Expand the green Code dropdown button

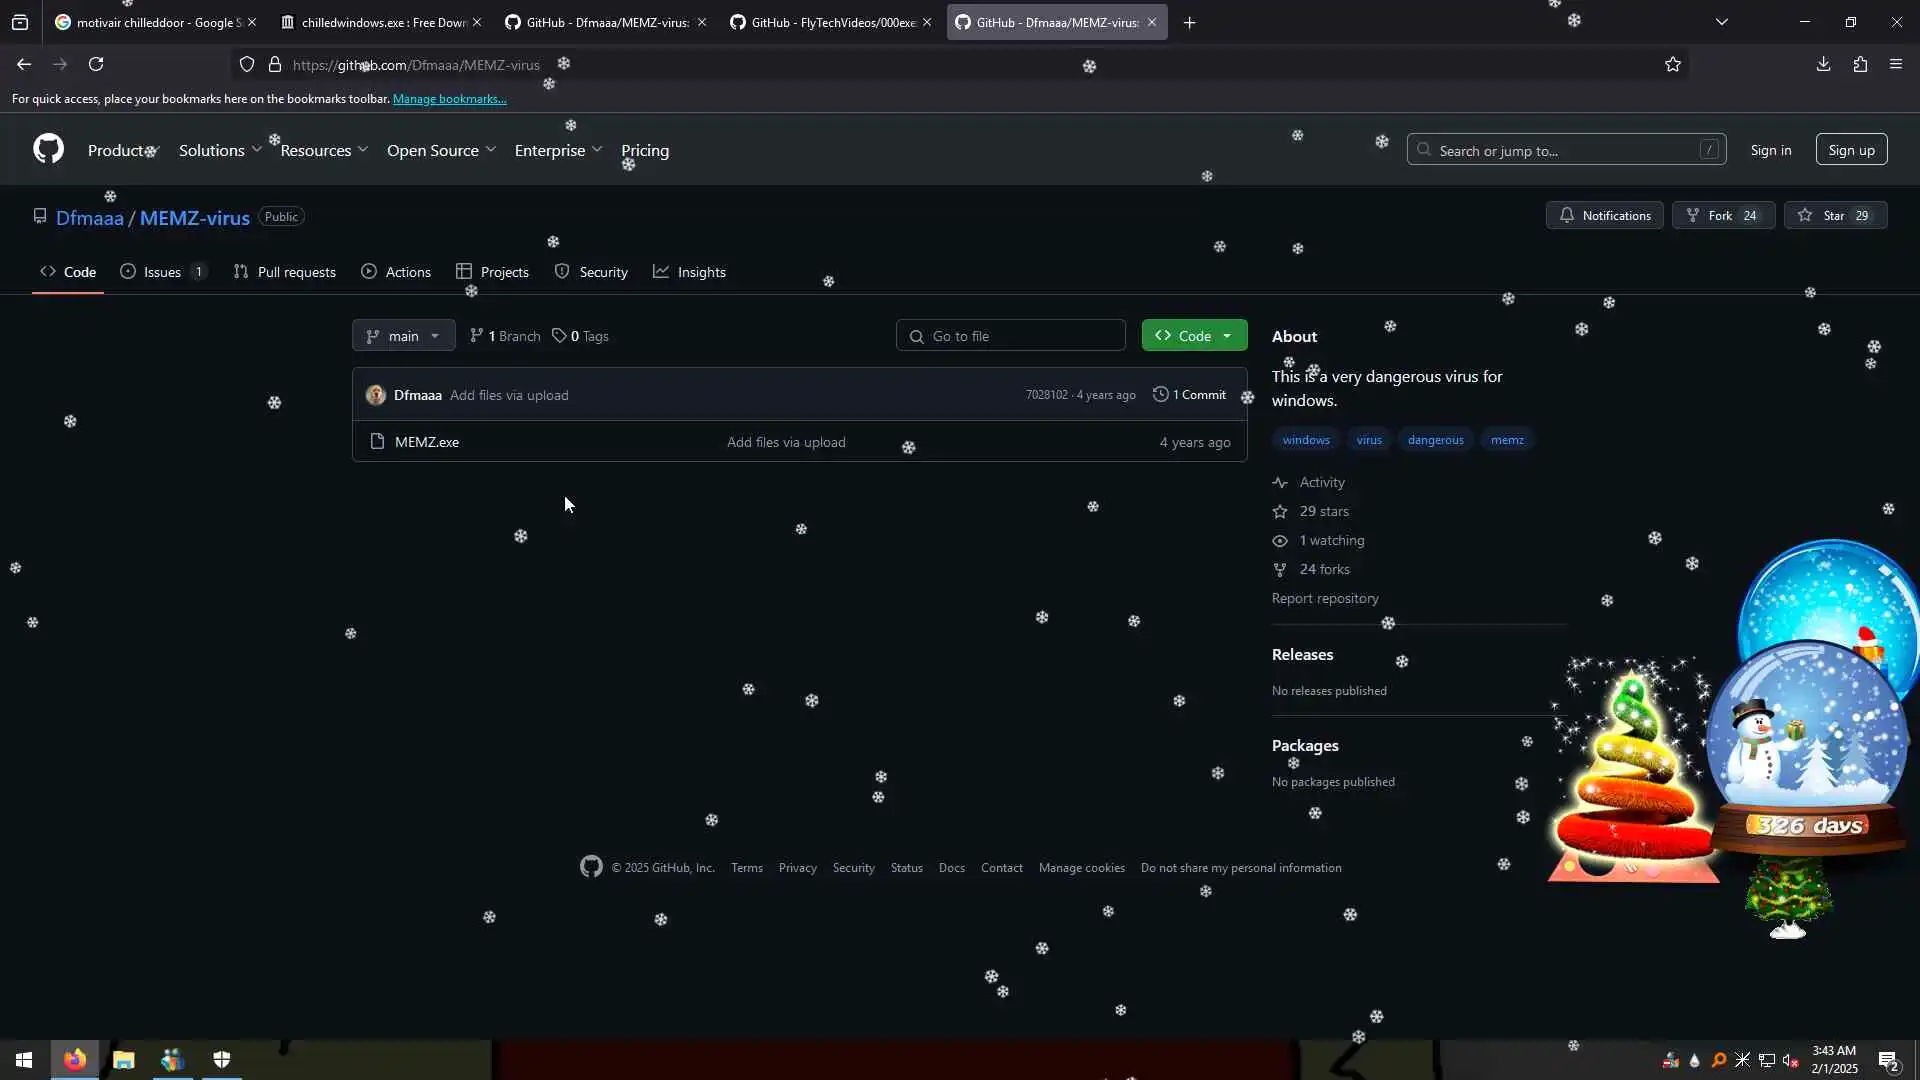pyautogui.click(x=1194, y=336)
